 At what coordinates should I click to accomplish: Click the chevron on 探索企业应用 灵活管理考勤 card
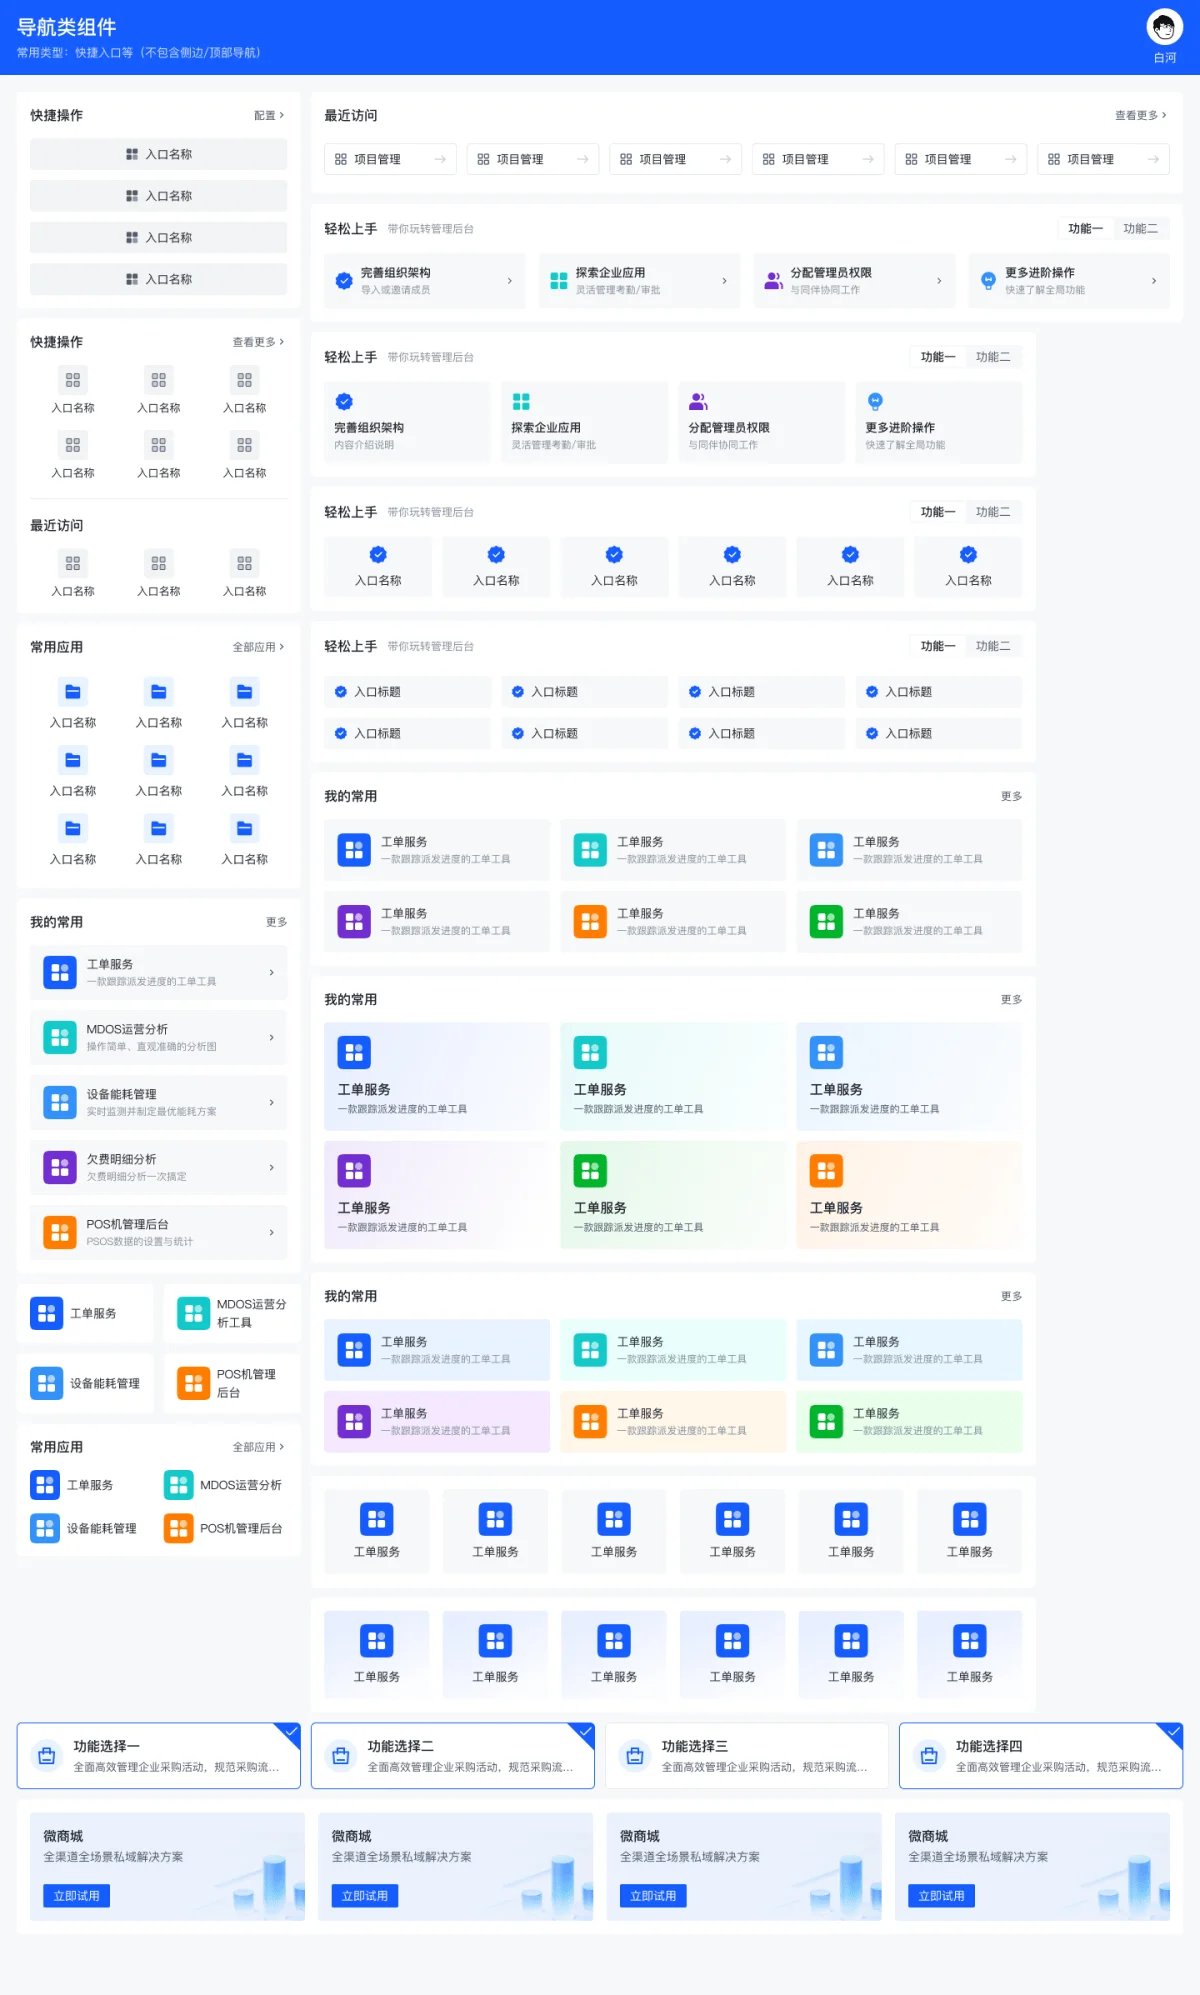pos(724,281)
